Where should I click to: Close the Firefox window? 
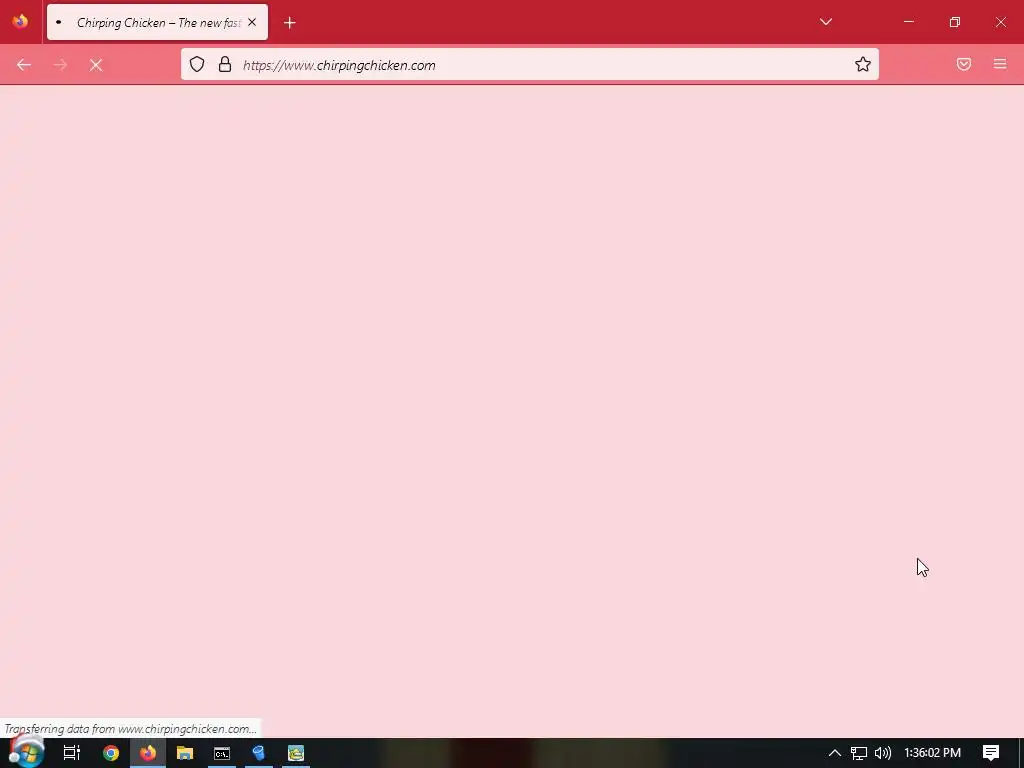click(1000, 22)
